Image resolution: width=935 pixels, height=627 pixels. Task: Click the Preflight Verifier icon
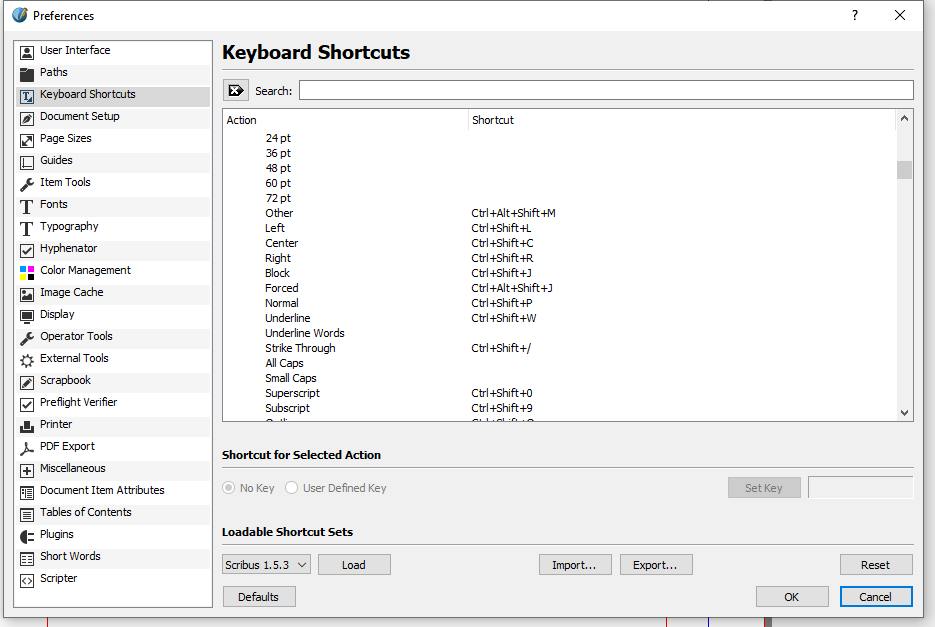[27, 403]
